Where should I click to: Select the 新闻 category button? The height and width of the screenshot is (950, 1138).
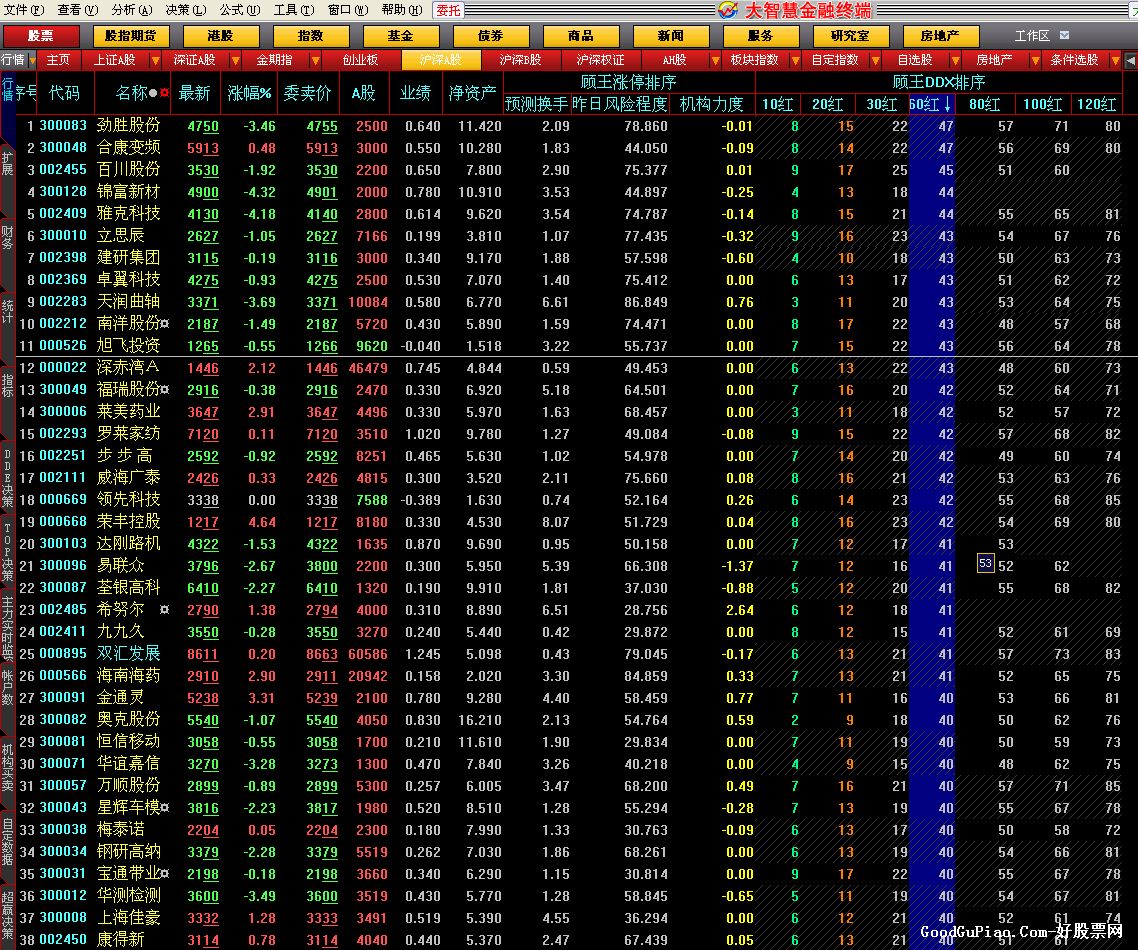click(x=671, y=36)
